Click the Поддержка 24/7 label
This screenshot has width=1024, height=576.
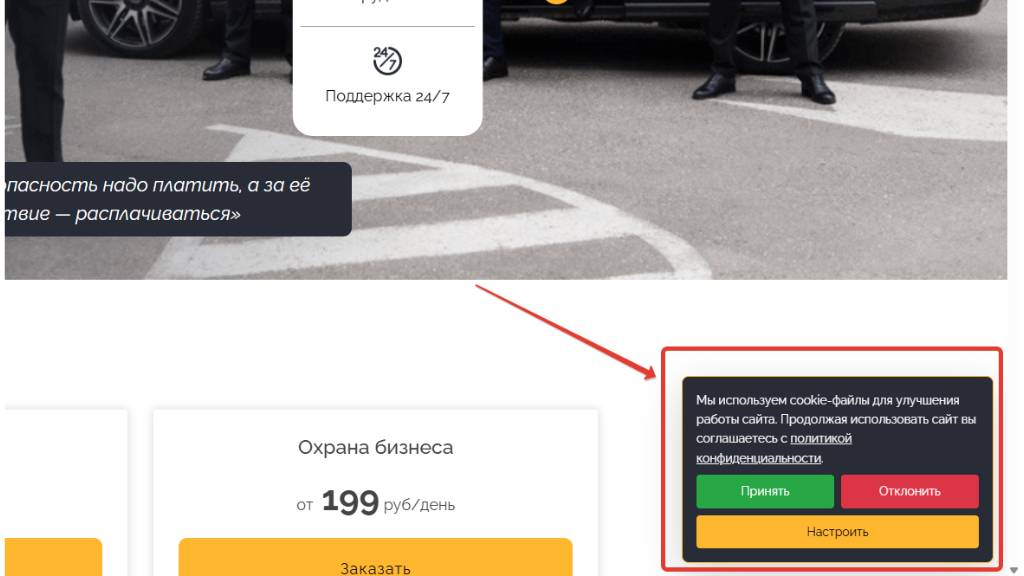pos(387,96)
